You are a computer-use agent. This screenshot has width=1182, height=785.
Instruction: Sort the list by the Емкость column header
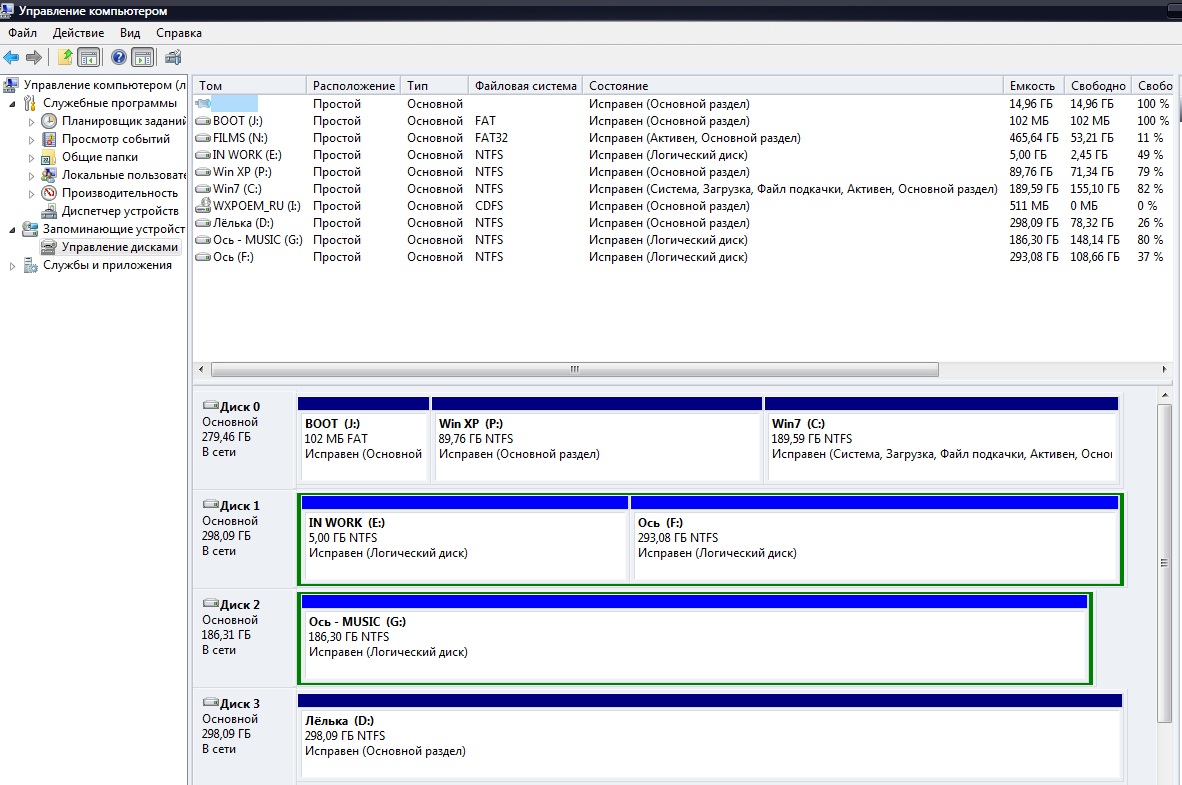1032,86
